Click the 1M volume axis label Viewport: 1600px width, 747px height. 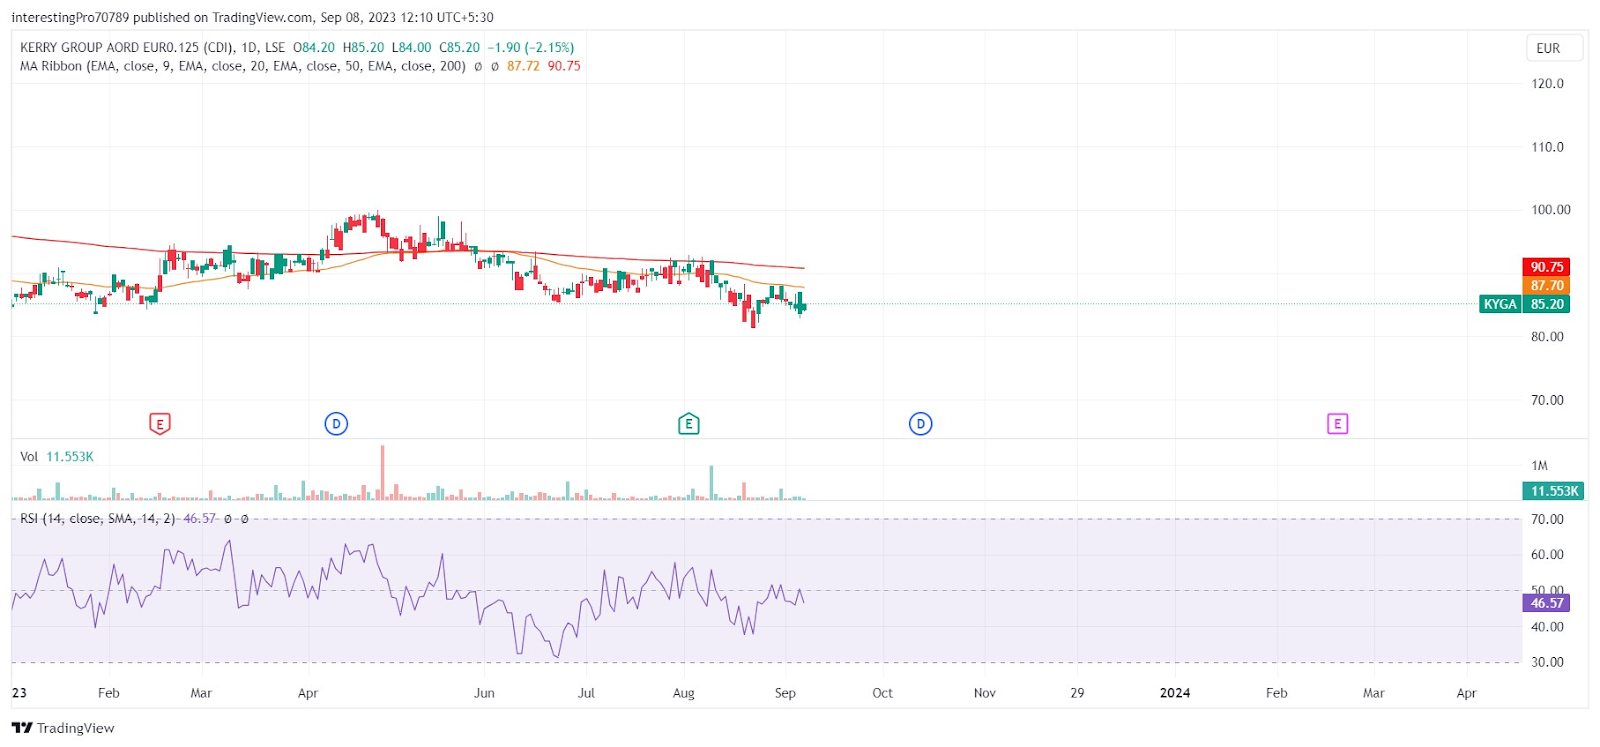1539,466
